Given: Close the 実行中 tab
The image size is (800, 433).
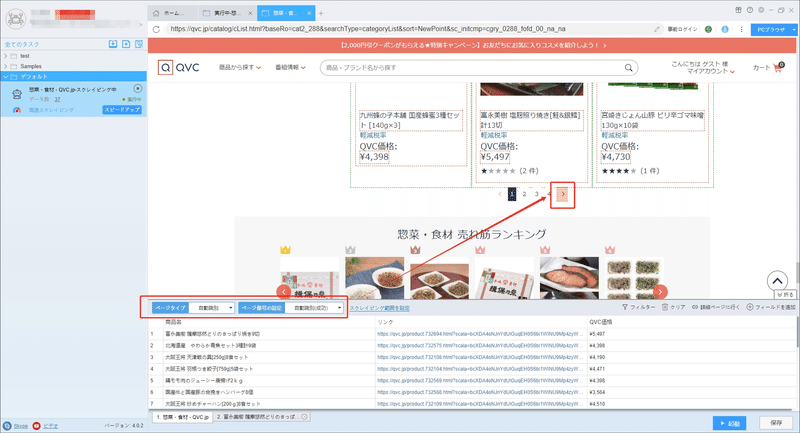Looking at the screenshot, I should pyautogui.click(x=250, y=13).
